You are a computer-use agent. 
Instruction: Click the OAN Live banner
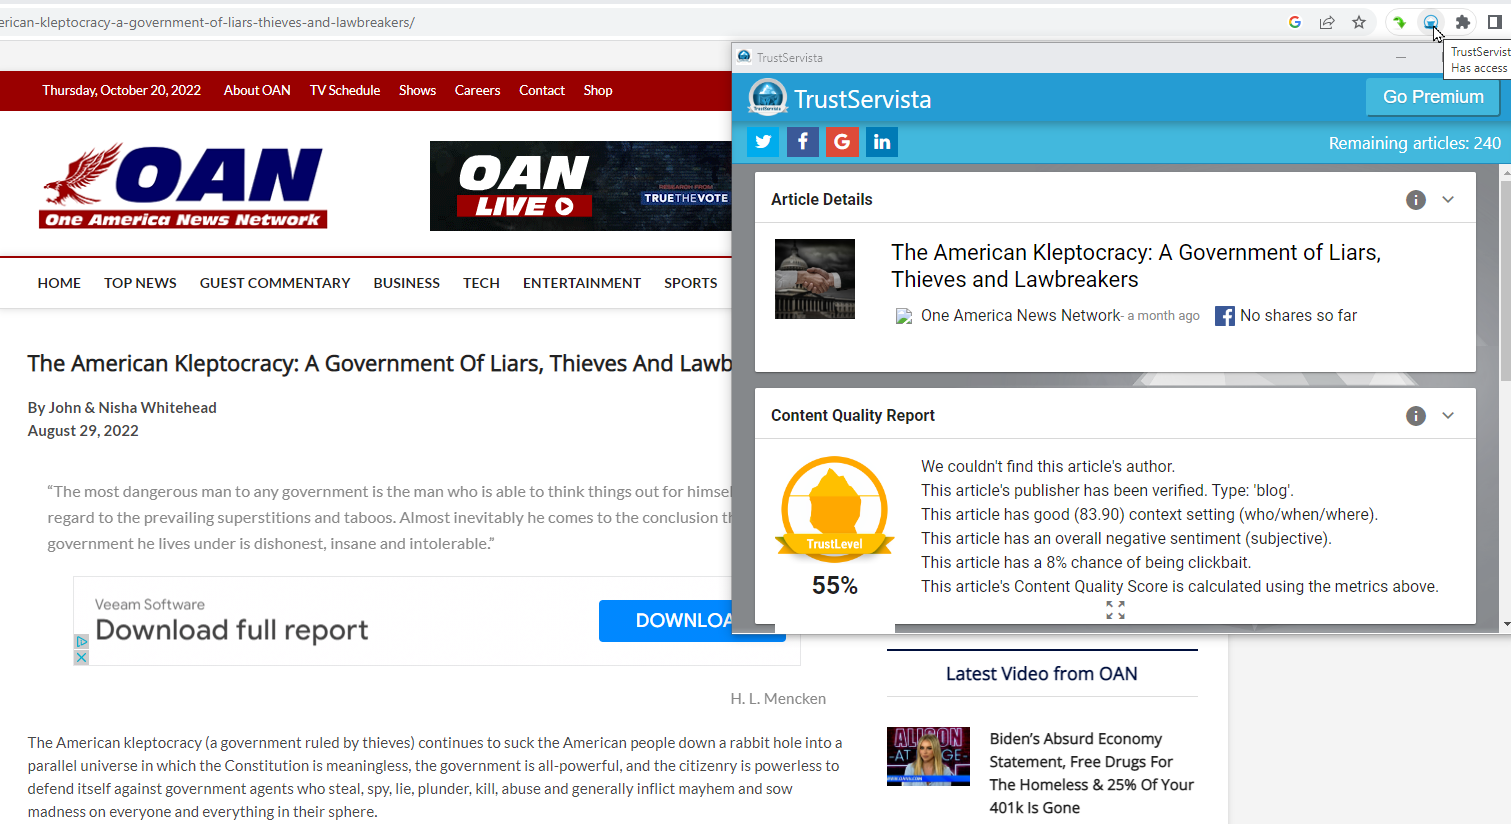(580, 186)
